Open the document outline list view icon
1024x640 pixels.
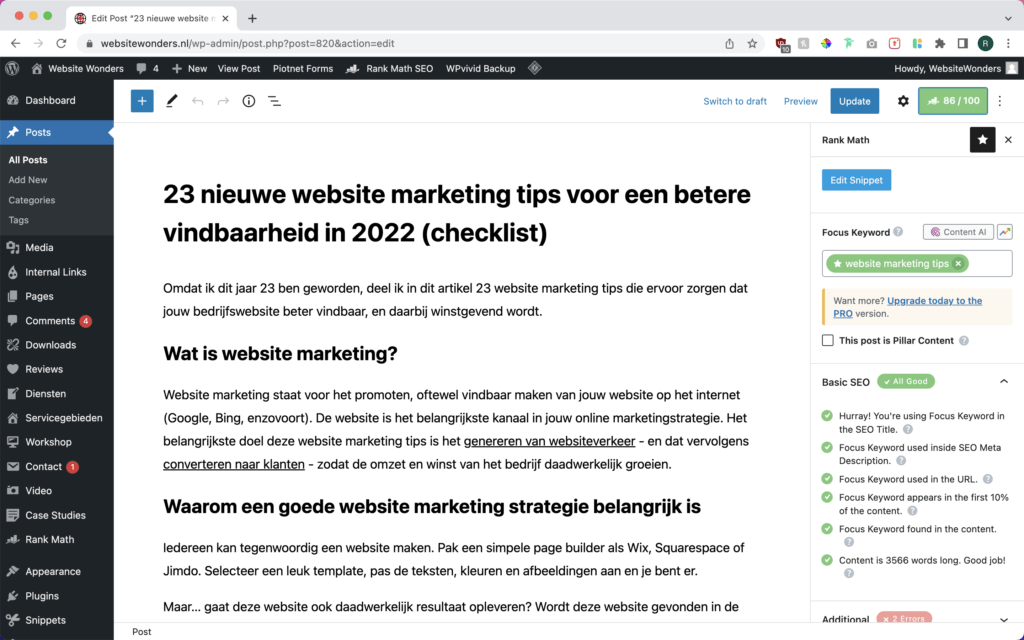coord(274,101)
